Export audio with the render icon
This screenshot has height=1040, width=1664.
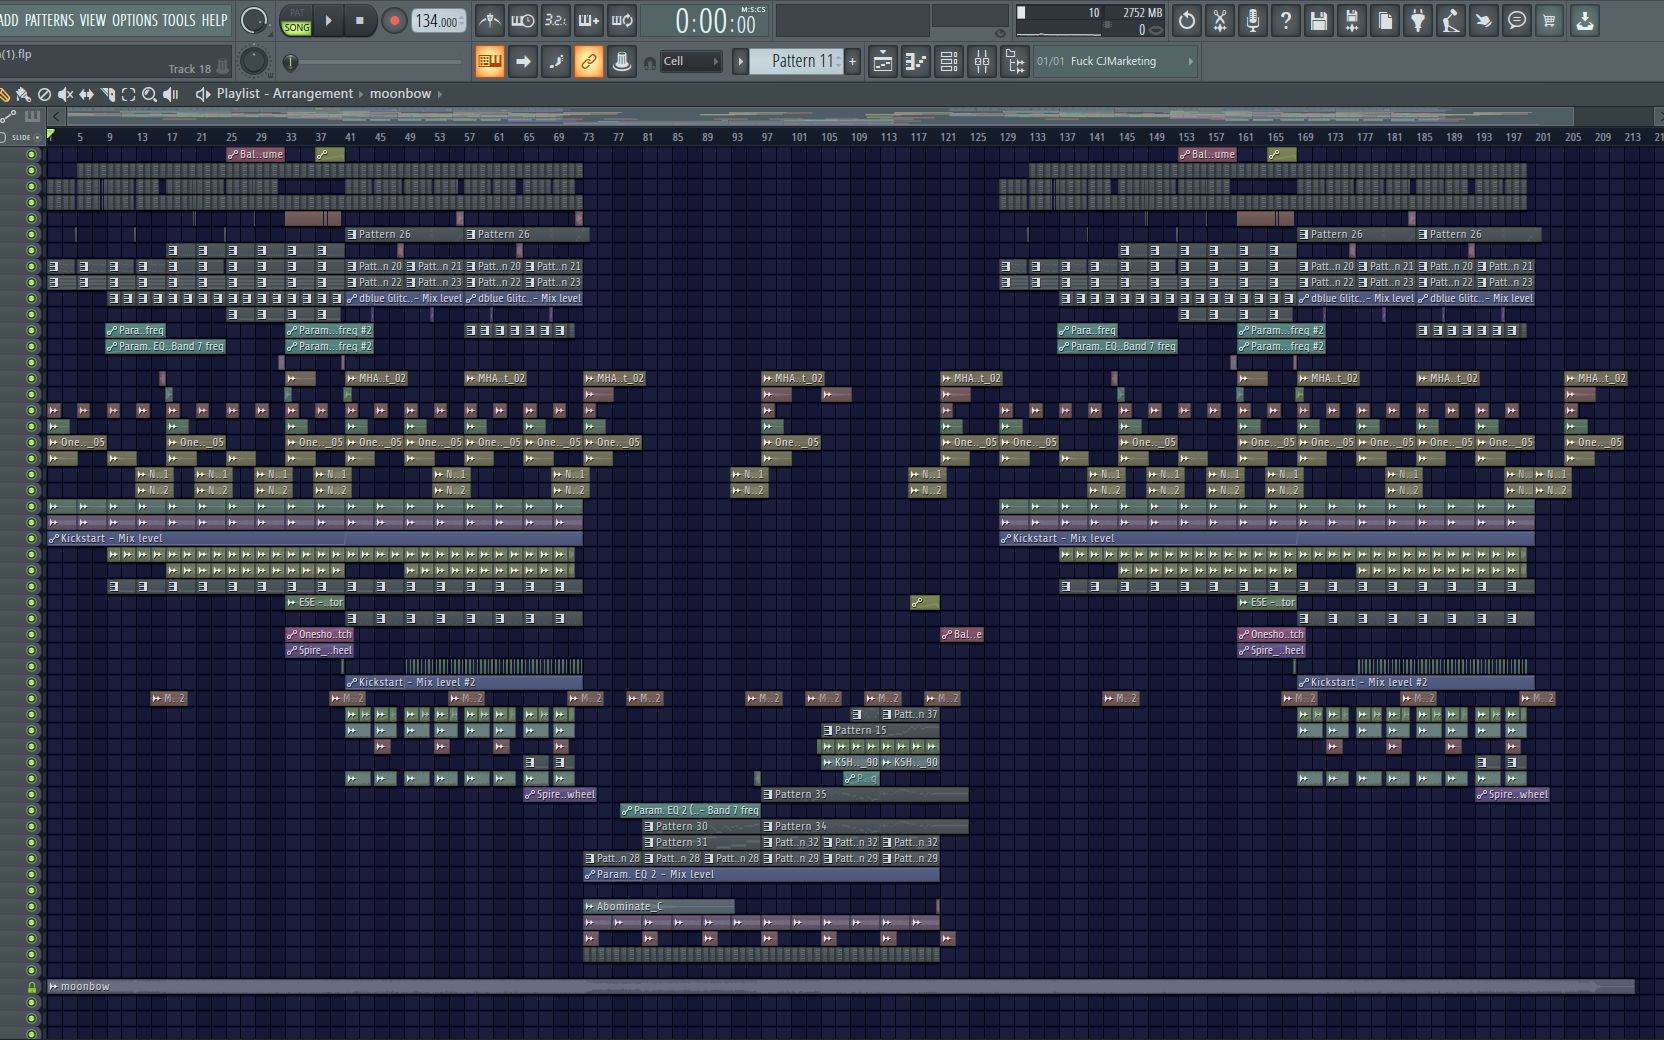point(1352,20)
